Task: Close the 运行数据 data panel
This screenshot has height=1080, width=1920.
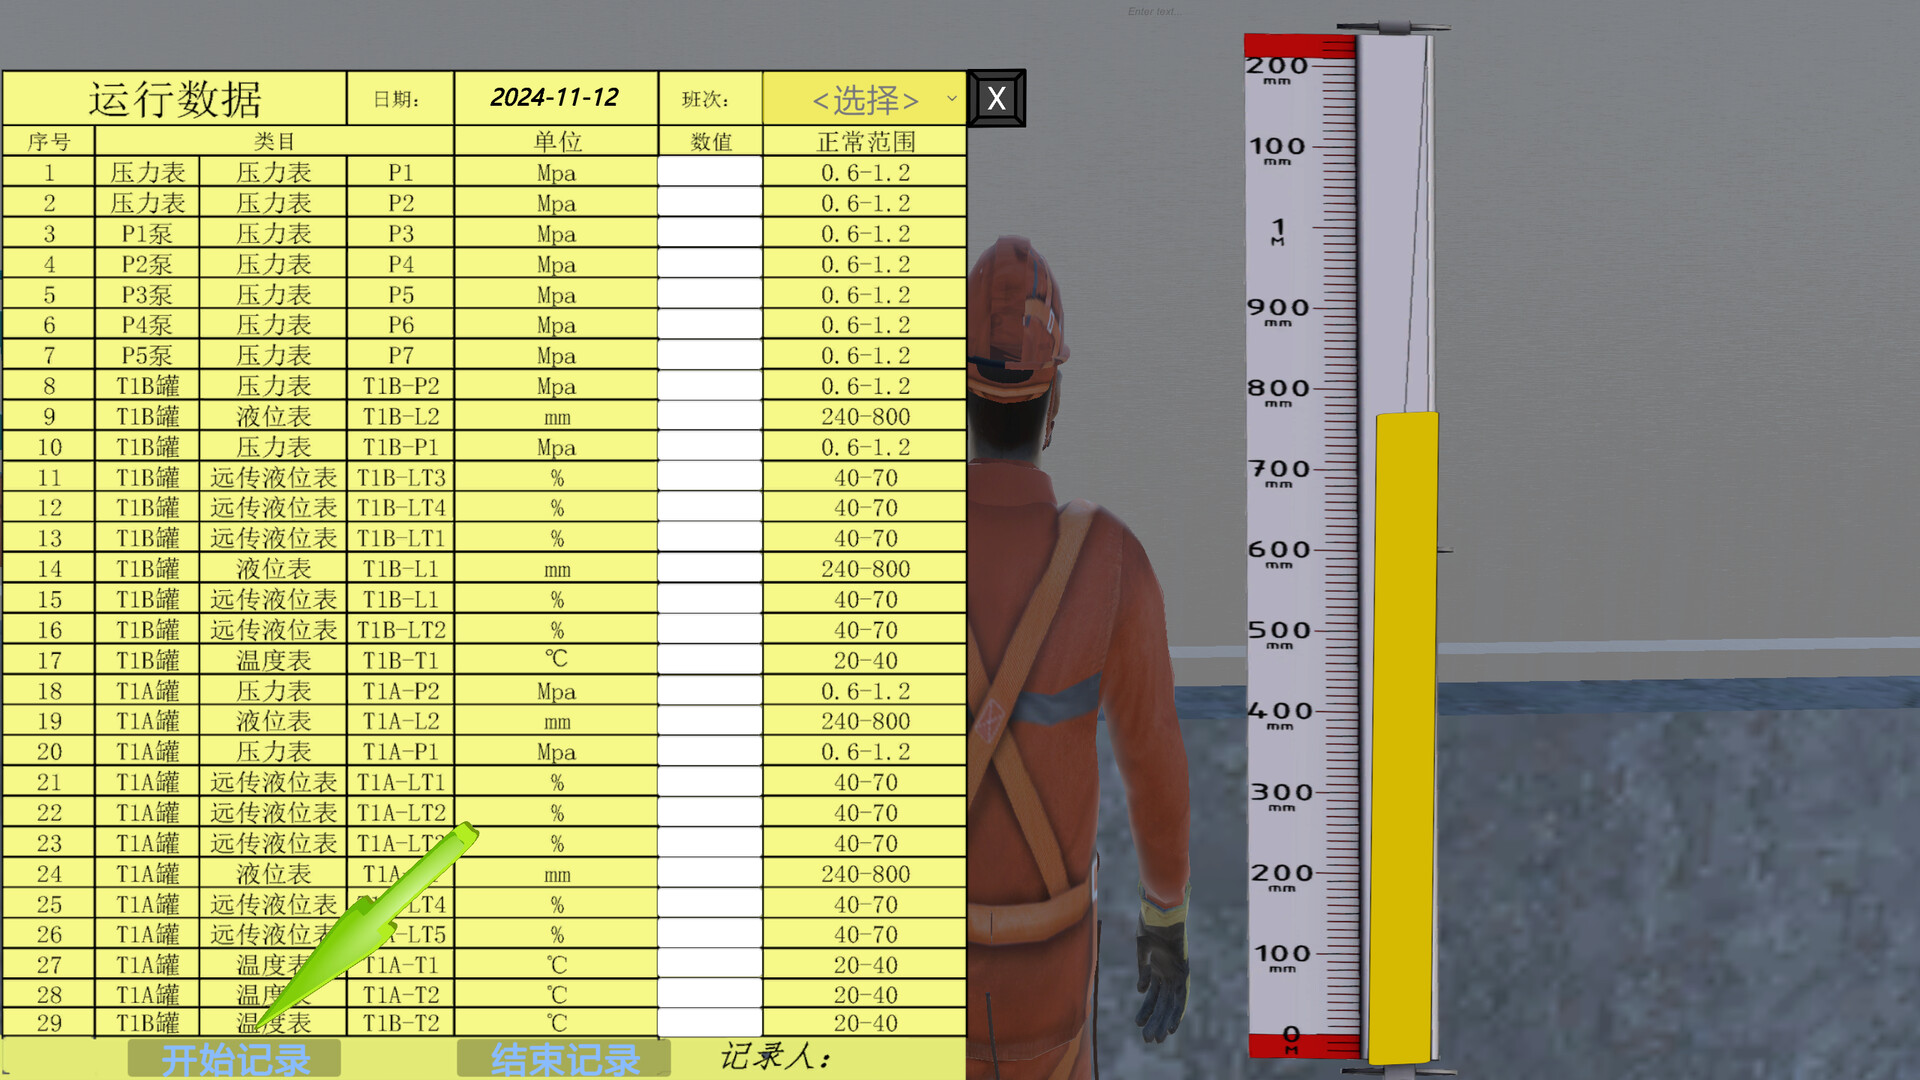Action: tap(995, 98)
